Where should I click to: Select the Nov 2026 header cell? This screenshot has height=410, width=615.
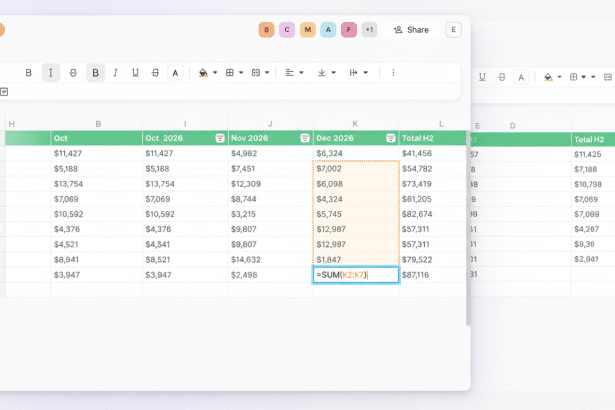click(x=271, y=138)
